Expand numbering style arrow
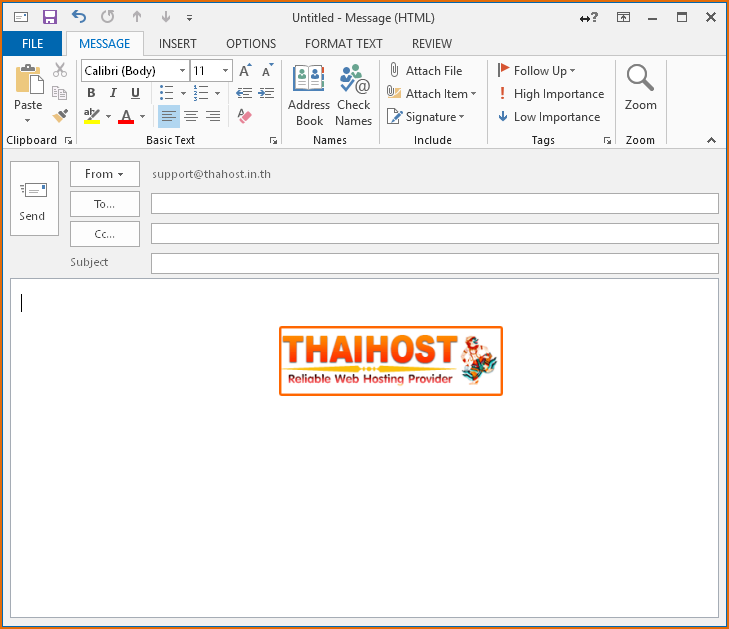The image size is (729, 629). [218, 93]
